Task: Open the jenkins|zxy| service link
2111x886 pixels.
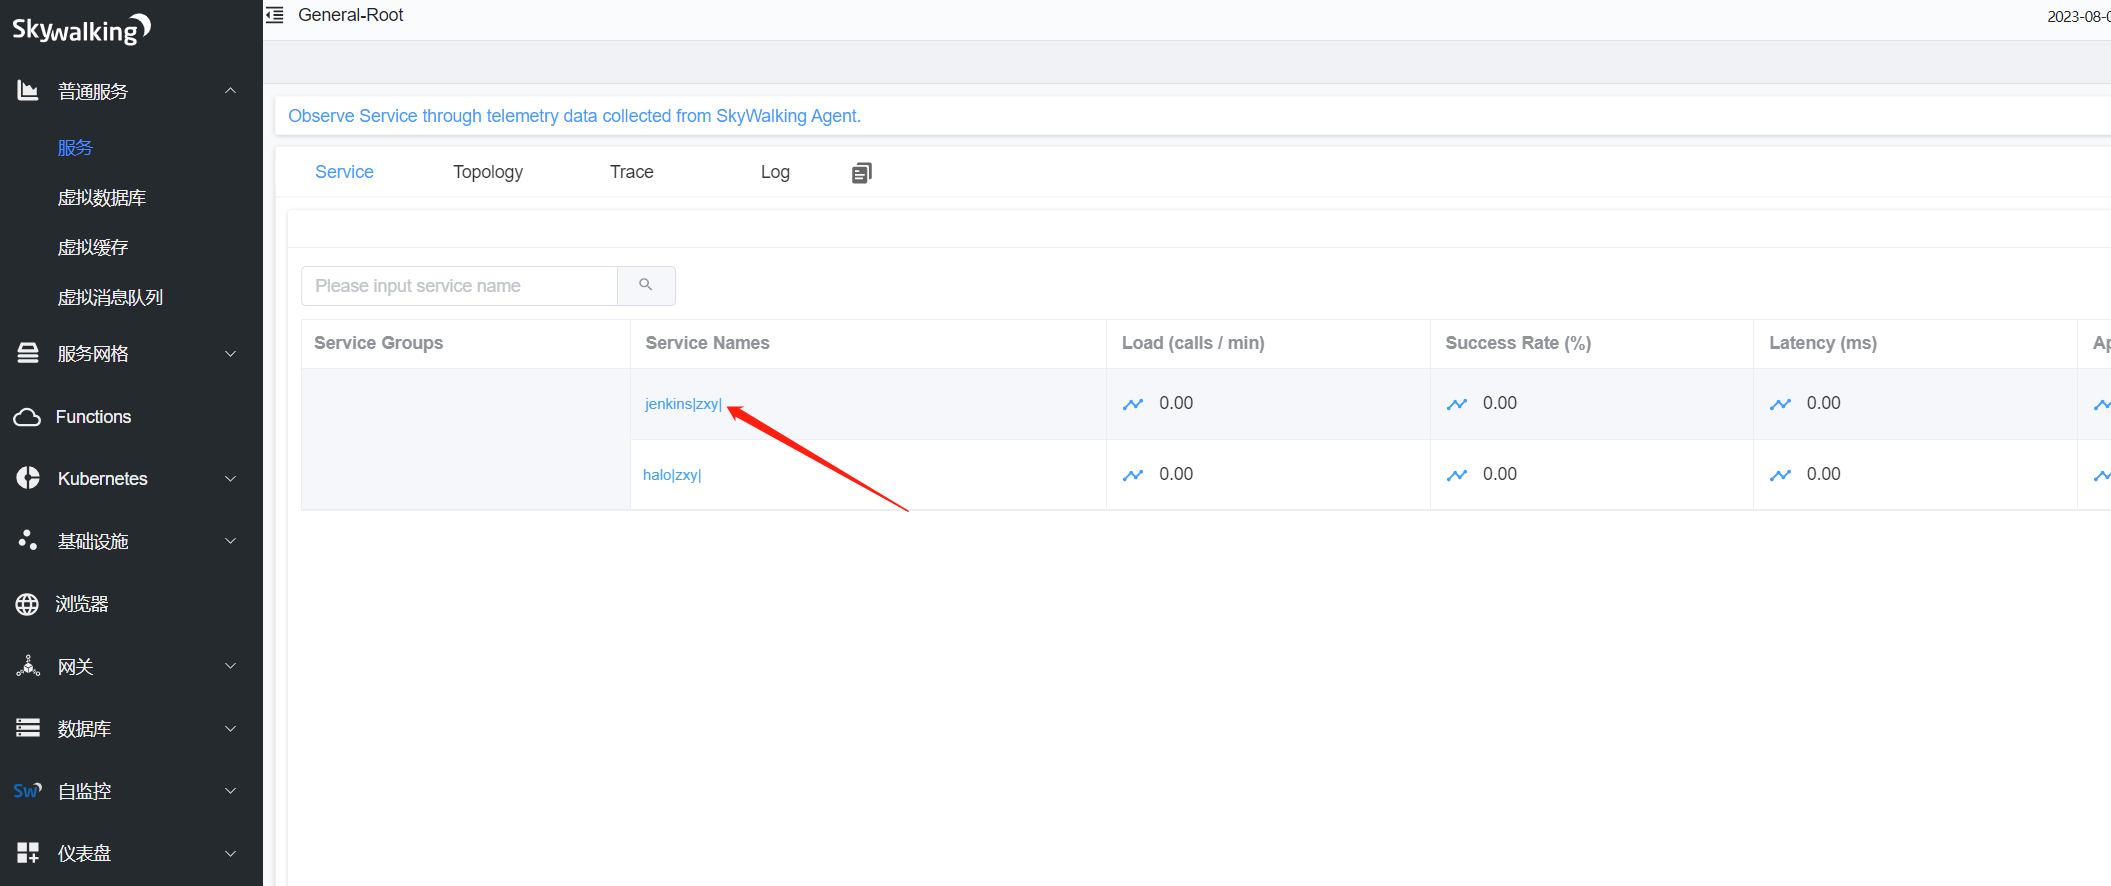Action: (x=683, y=404)
